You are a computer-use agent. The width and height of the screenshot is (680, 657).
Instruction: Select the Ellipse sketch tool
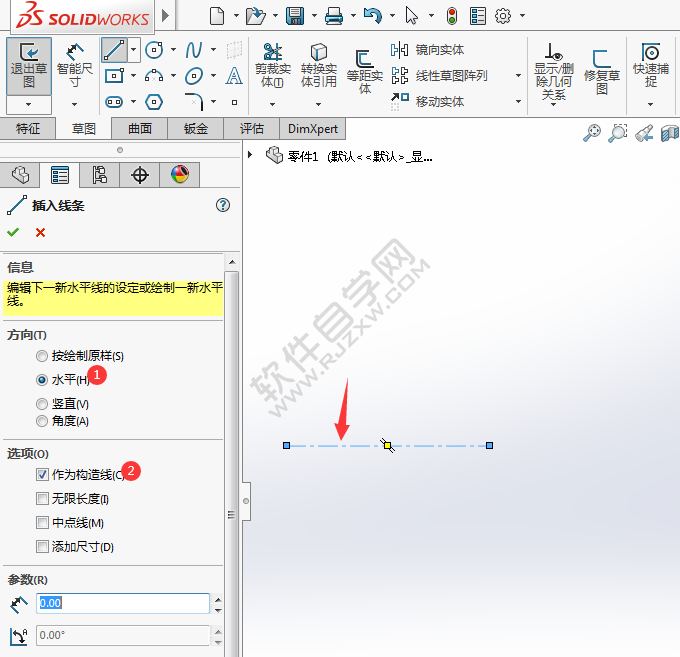pos(193,76)
